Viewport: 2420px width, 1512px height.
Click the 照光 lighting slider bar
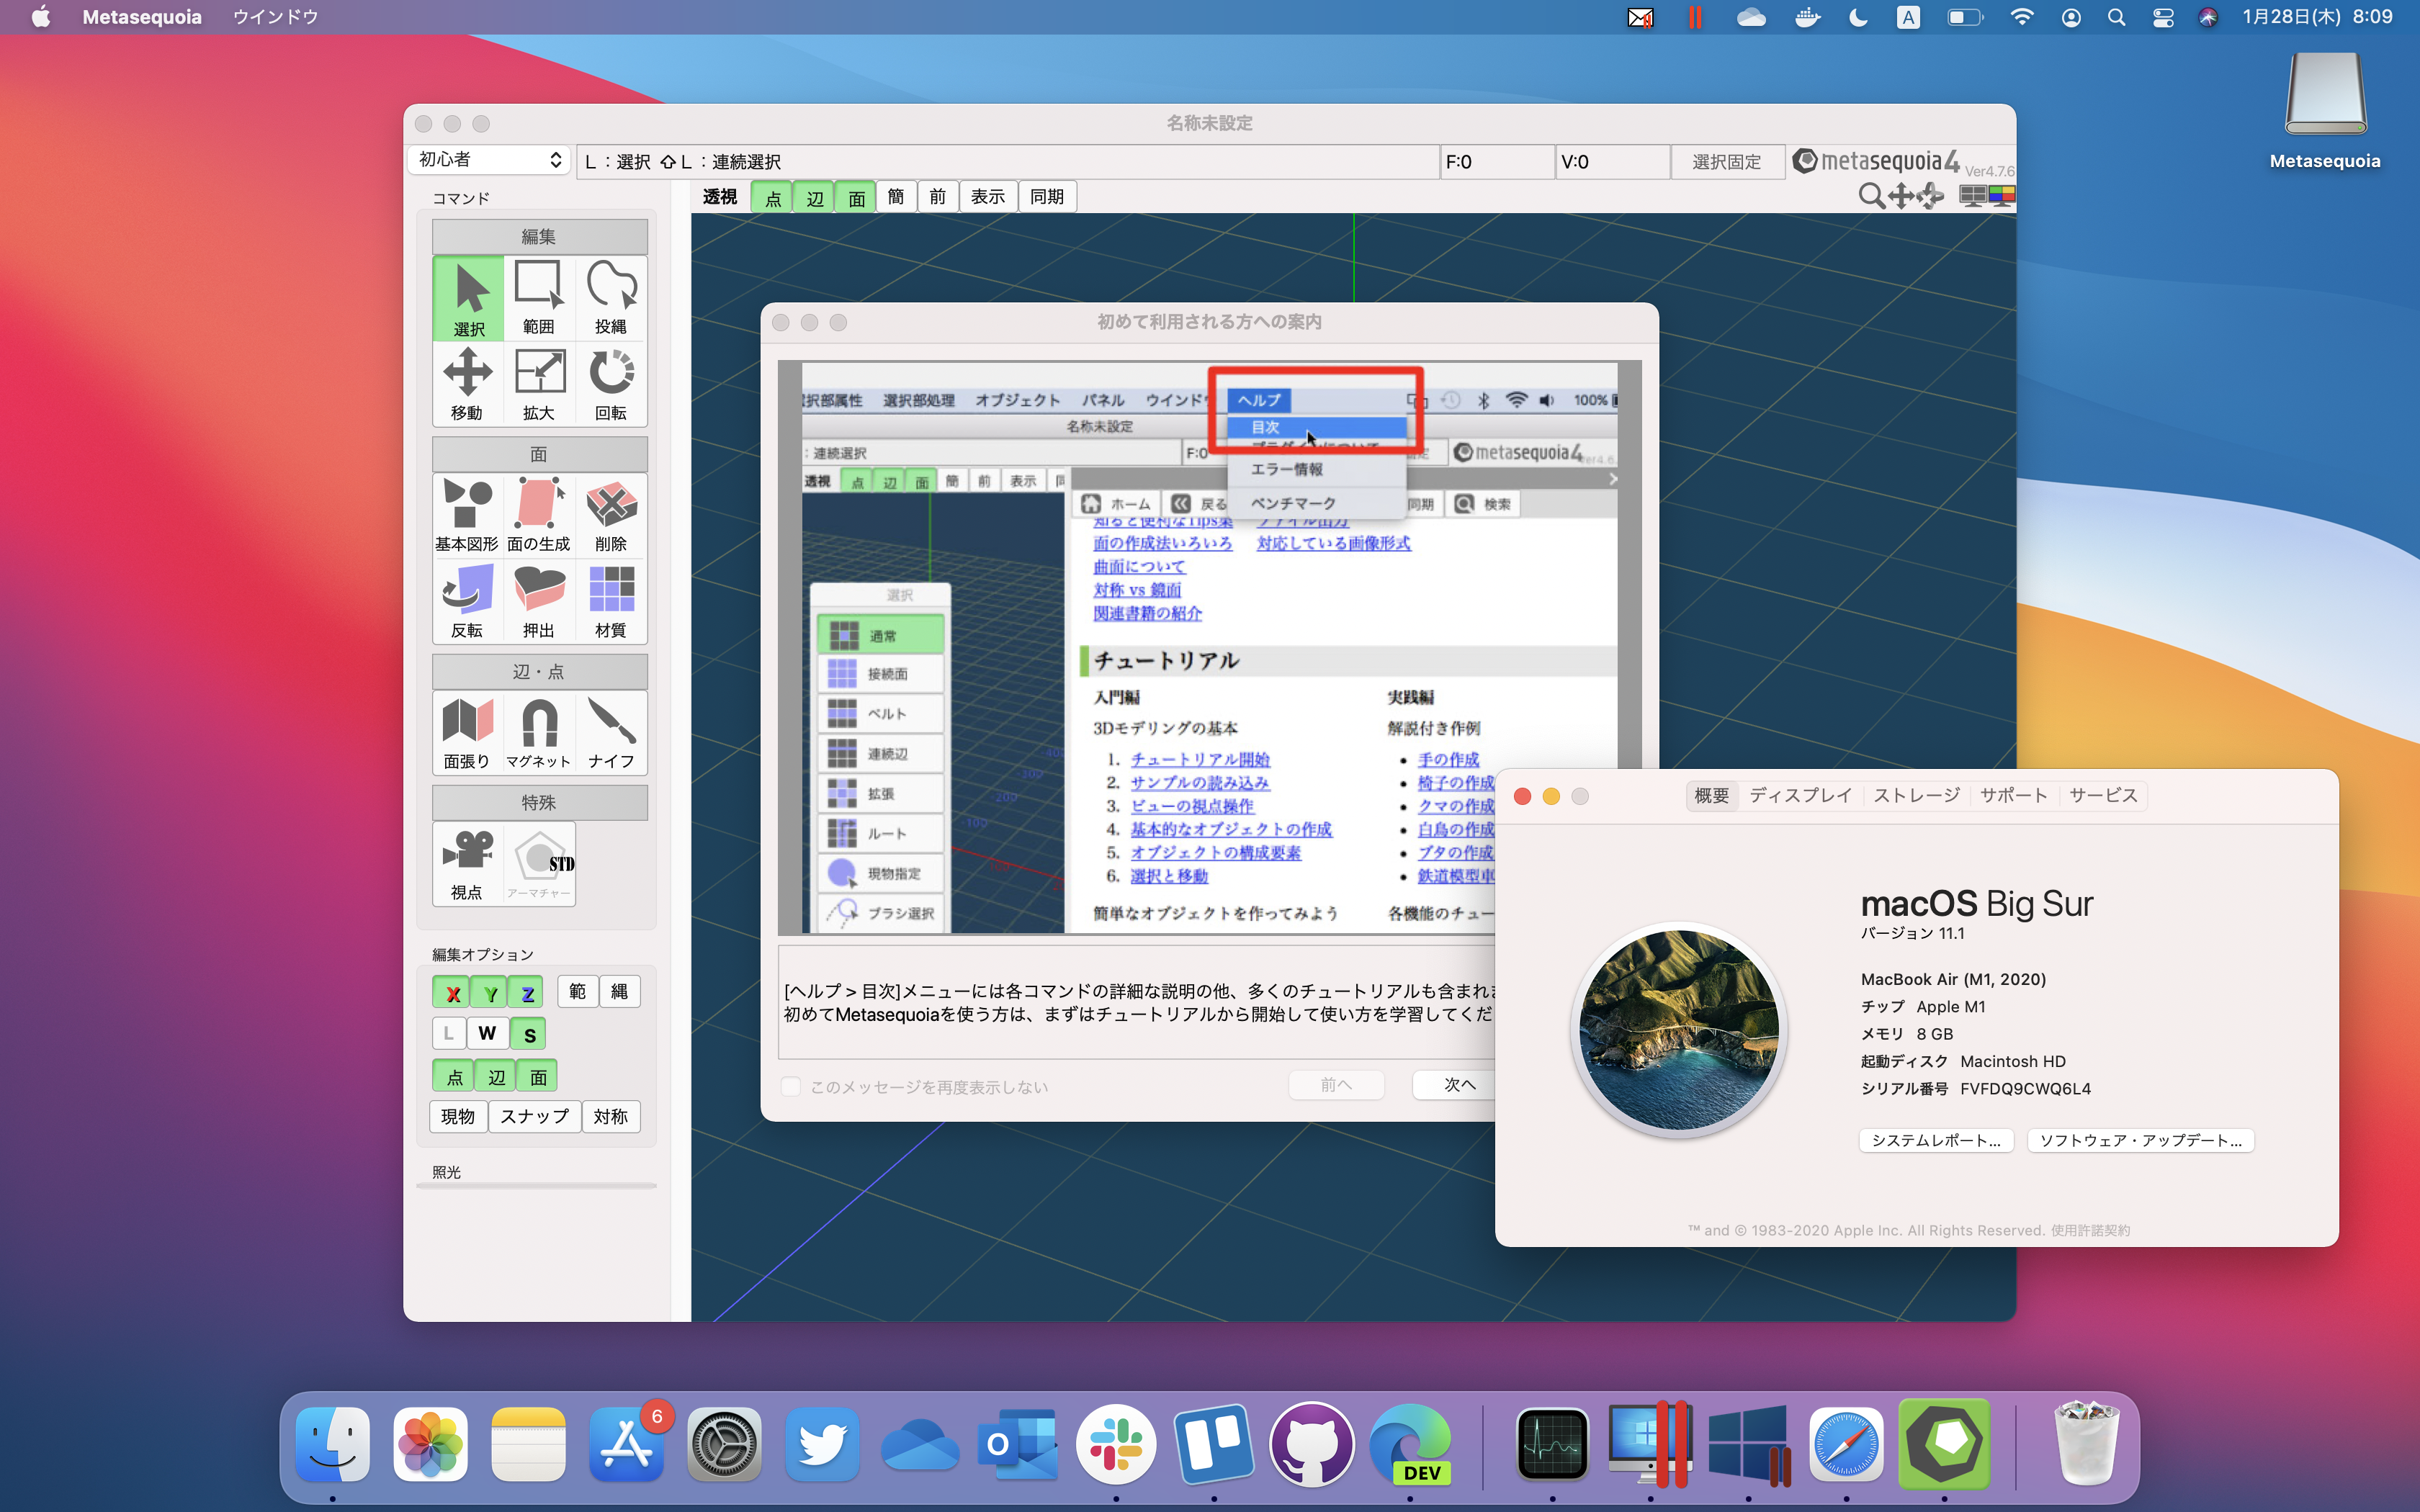pyautogui.click(x=537, y=1186)
